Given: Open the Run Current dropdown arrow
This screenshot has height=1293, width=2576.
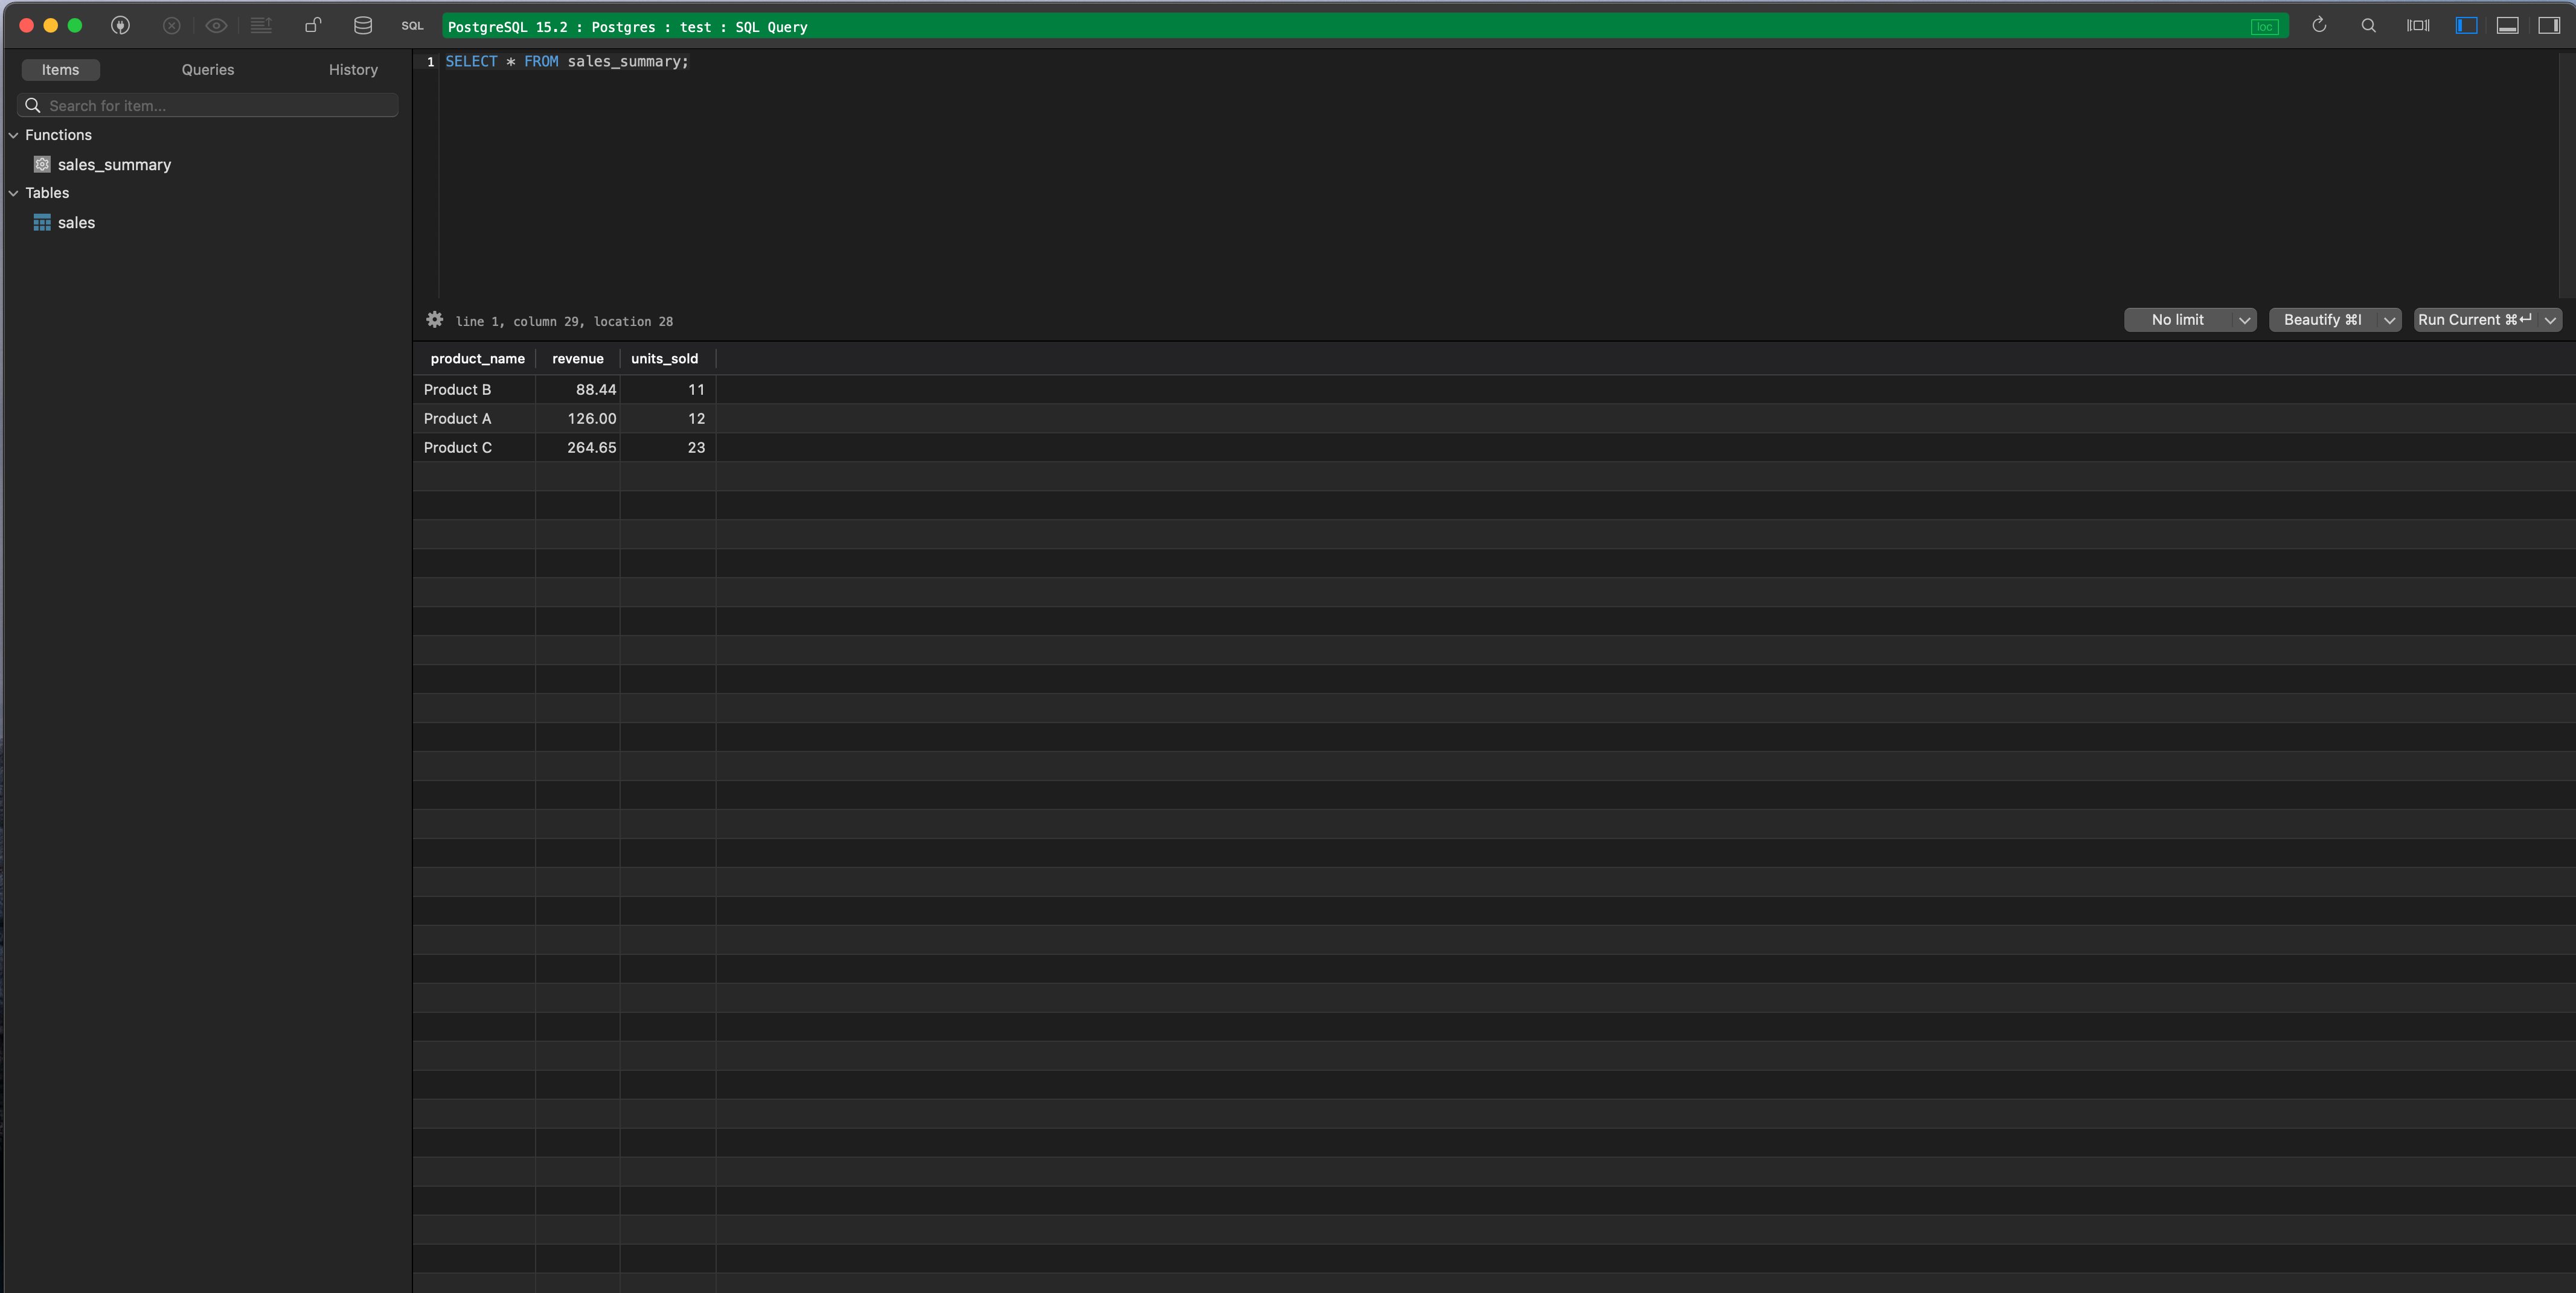Looking at the screenshot, I should 2550,320.
